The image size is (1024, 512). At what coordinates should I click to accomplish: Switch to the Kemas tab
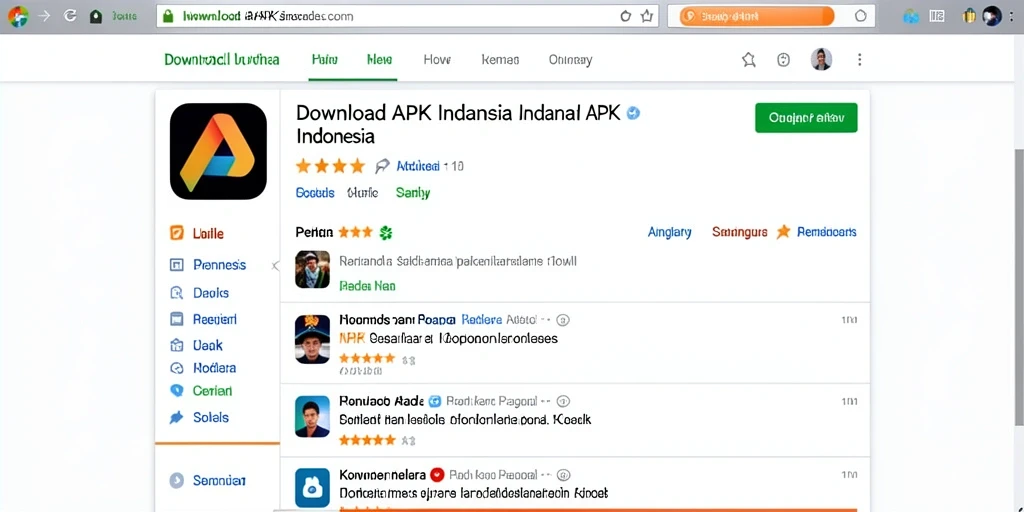click(500, 59)
